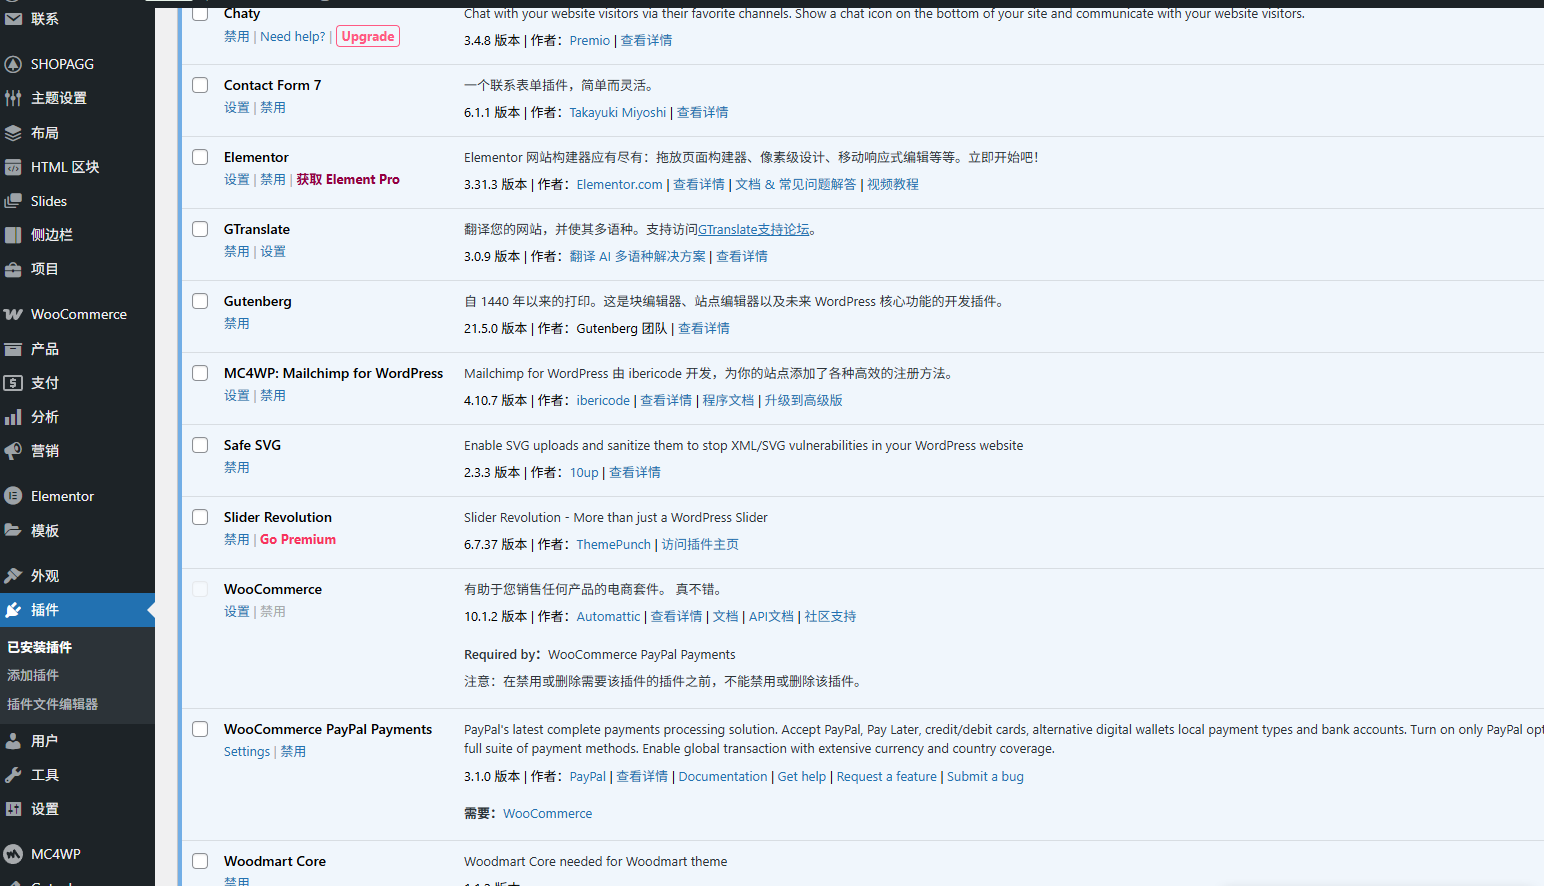Select the Contact Form 7 checkbox
Image resolution: width=1544 pixels, height=886 pixels.
(200, 85)
